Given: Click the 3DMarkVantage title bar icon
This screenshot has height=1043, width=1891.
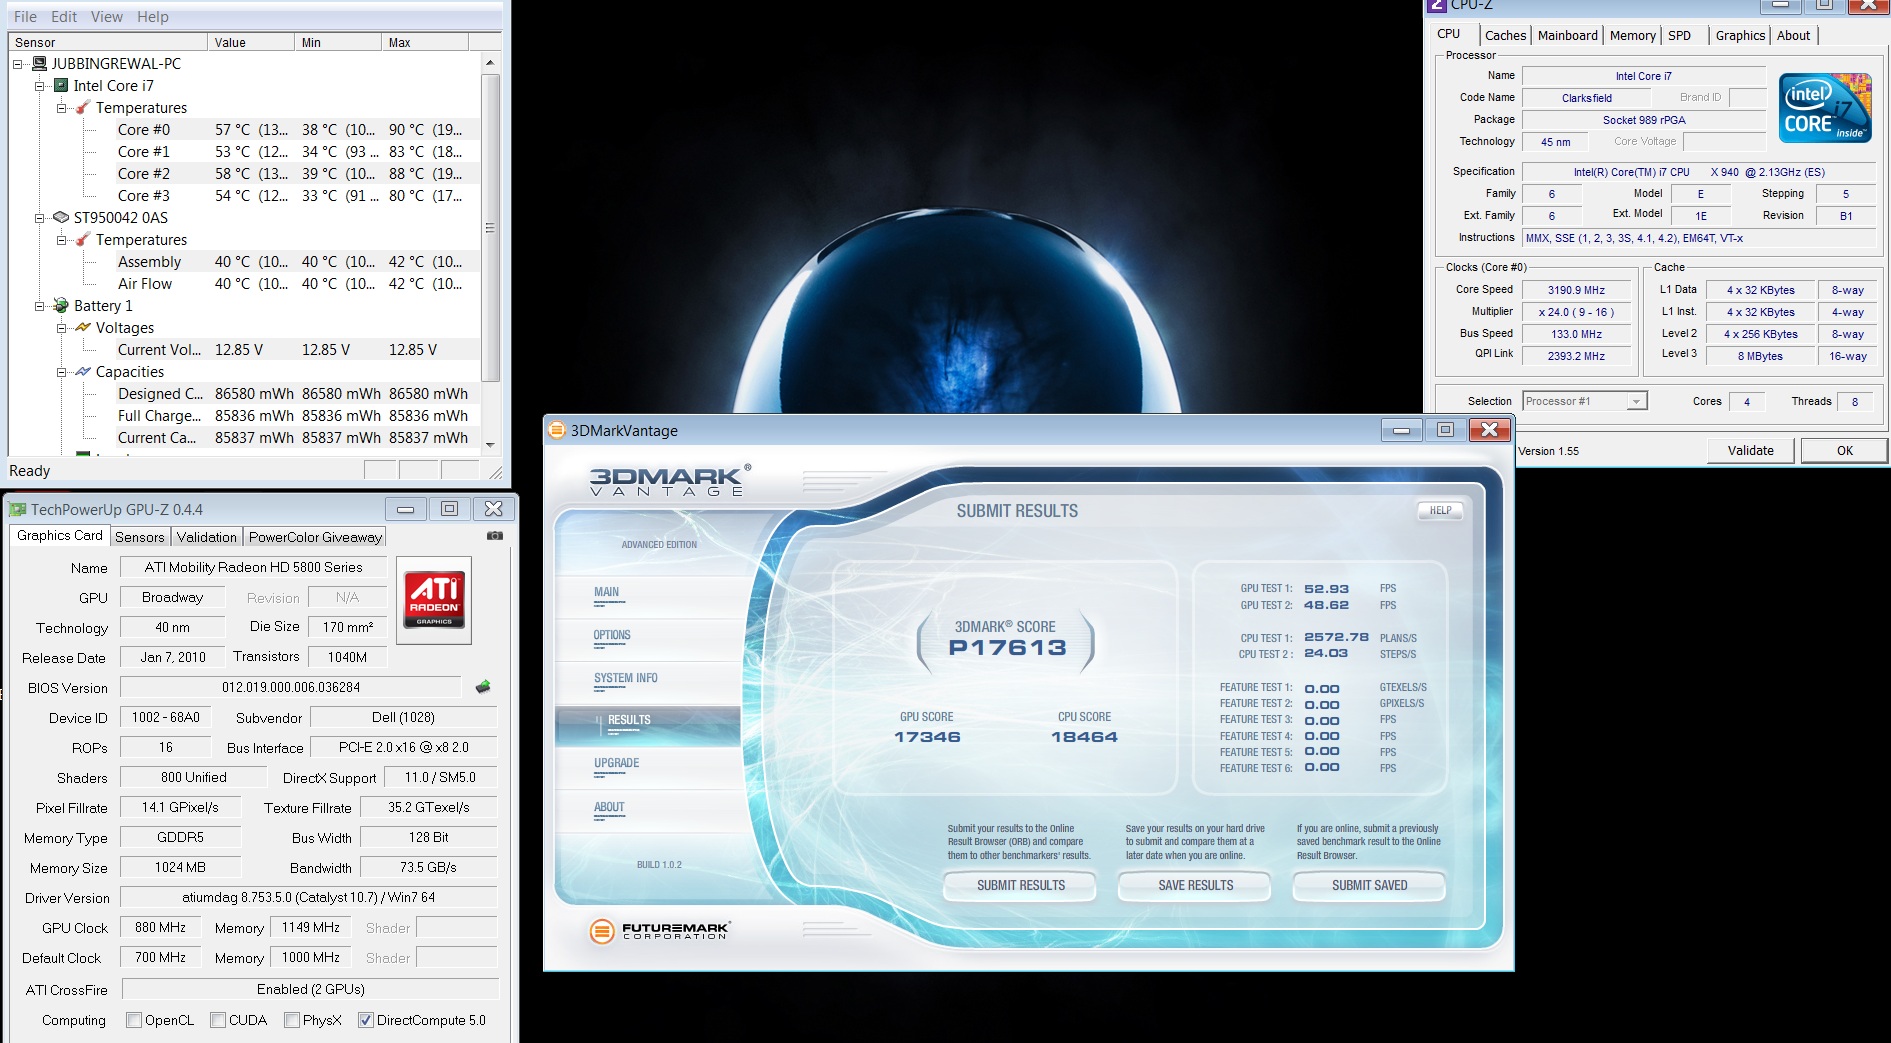Looking at the screenshot, I should click(x=557, y=430).
